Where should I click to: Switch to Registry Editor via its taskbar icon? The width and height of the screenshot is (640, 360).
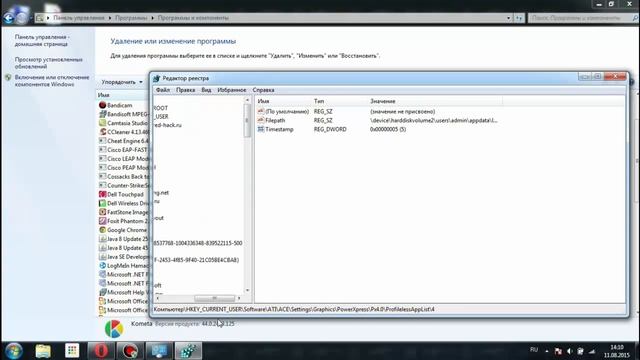tap(188, 351)
